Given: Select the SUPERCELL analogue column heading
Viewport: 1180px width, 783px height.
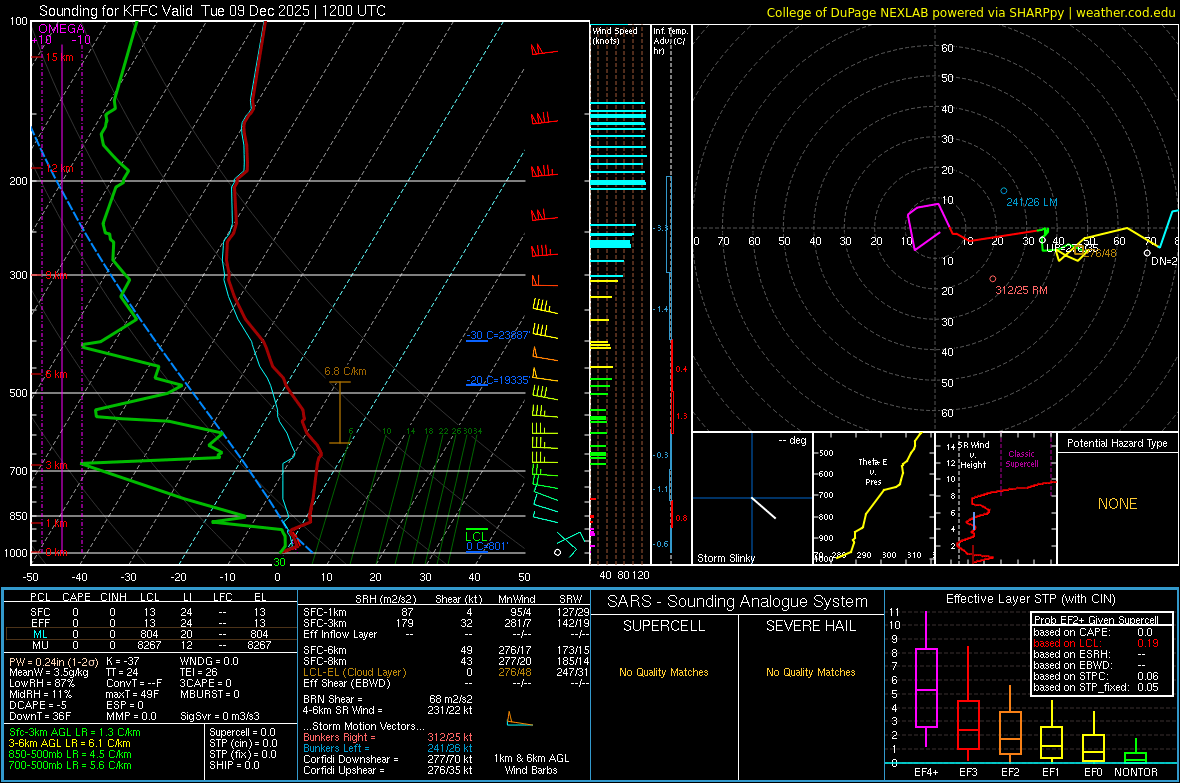Looking at the screenshot, I should (664, 626).
